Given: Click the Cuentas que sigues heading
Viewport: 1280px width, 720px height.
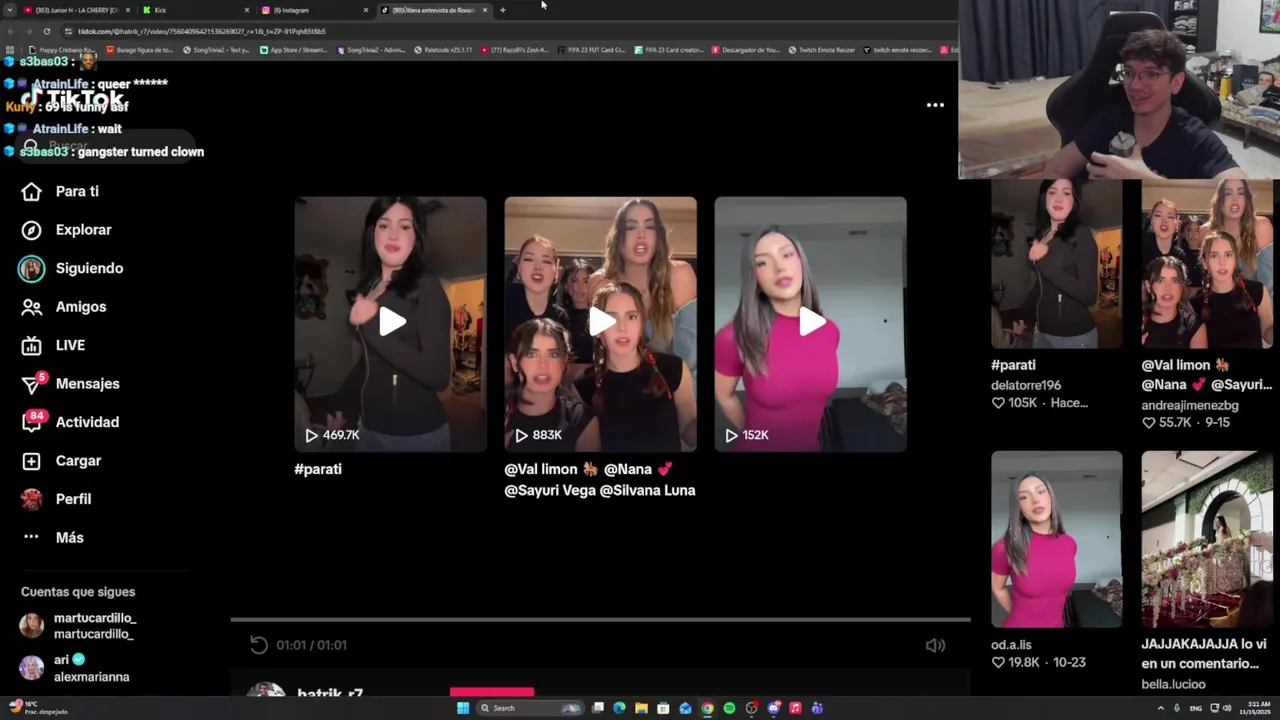Looking at the screenshot, I should [78, 592].
